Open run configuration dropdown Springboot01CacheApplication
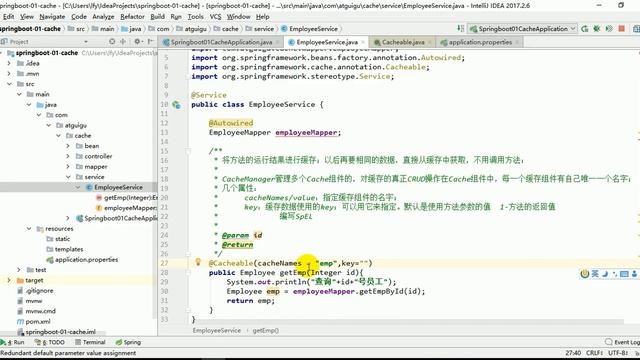 [x=522, y=29]
